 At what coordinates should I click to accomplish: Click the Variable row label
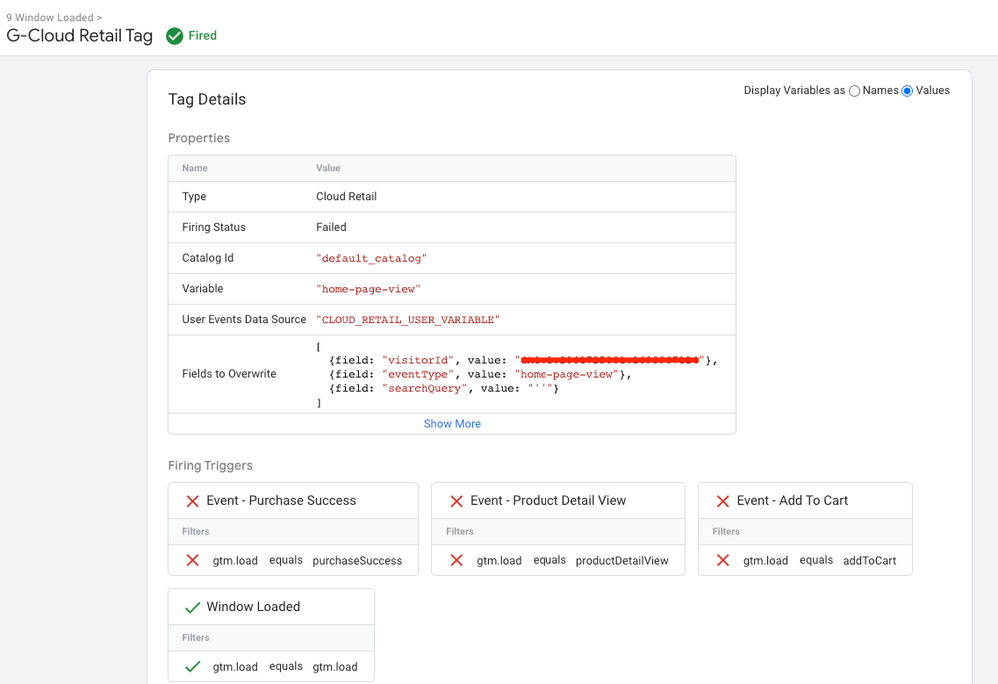pyautogui.click(x=202, y=288)
